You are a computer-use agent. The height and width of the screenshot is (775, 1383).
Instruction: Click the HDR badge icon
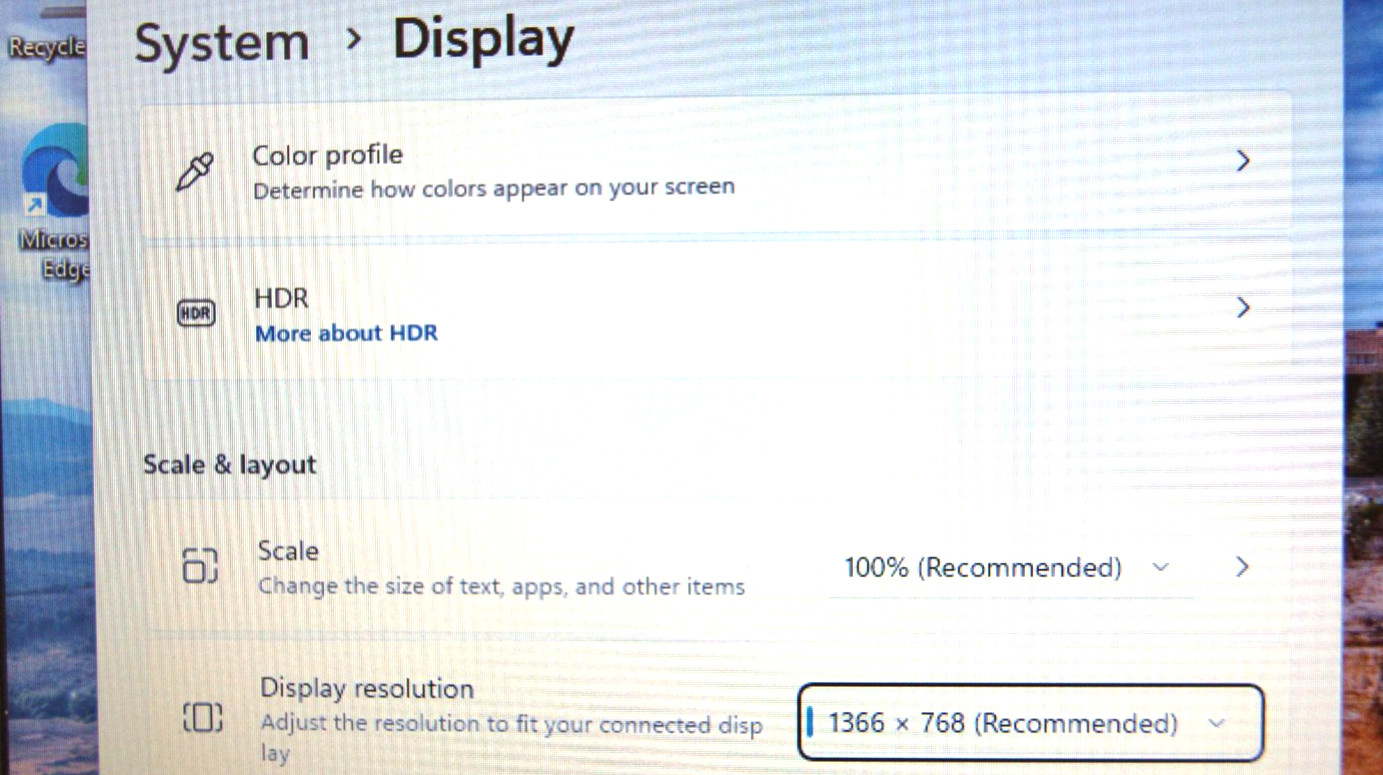[195, 313]
